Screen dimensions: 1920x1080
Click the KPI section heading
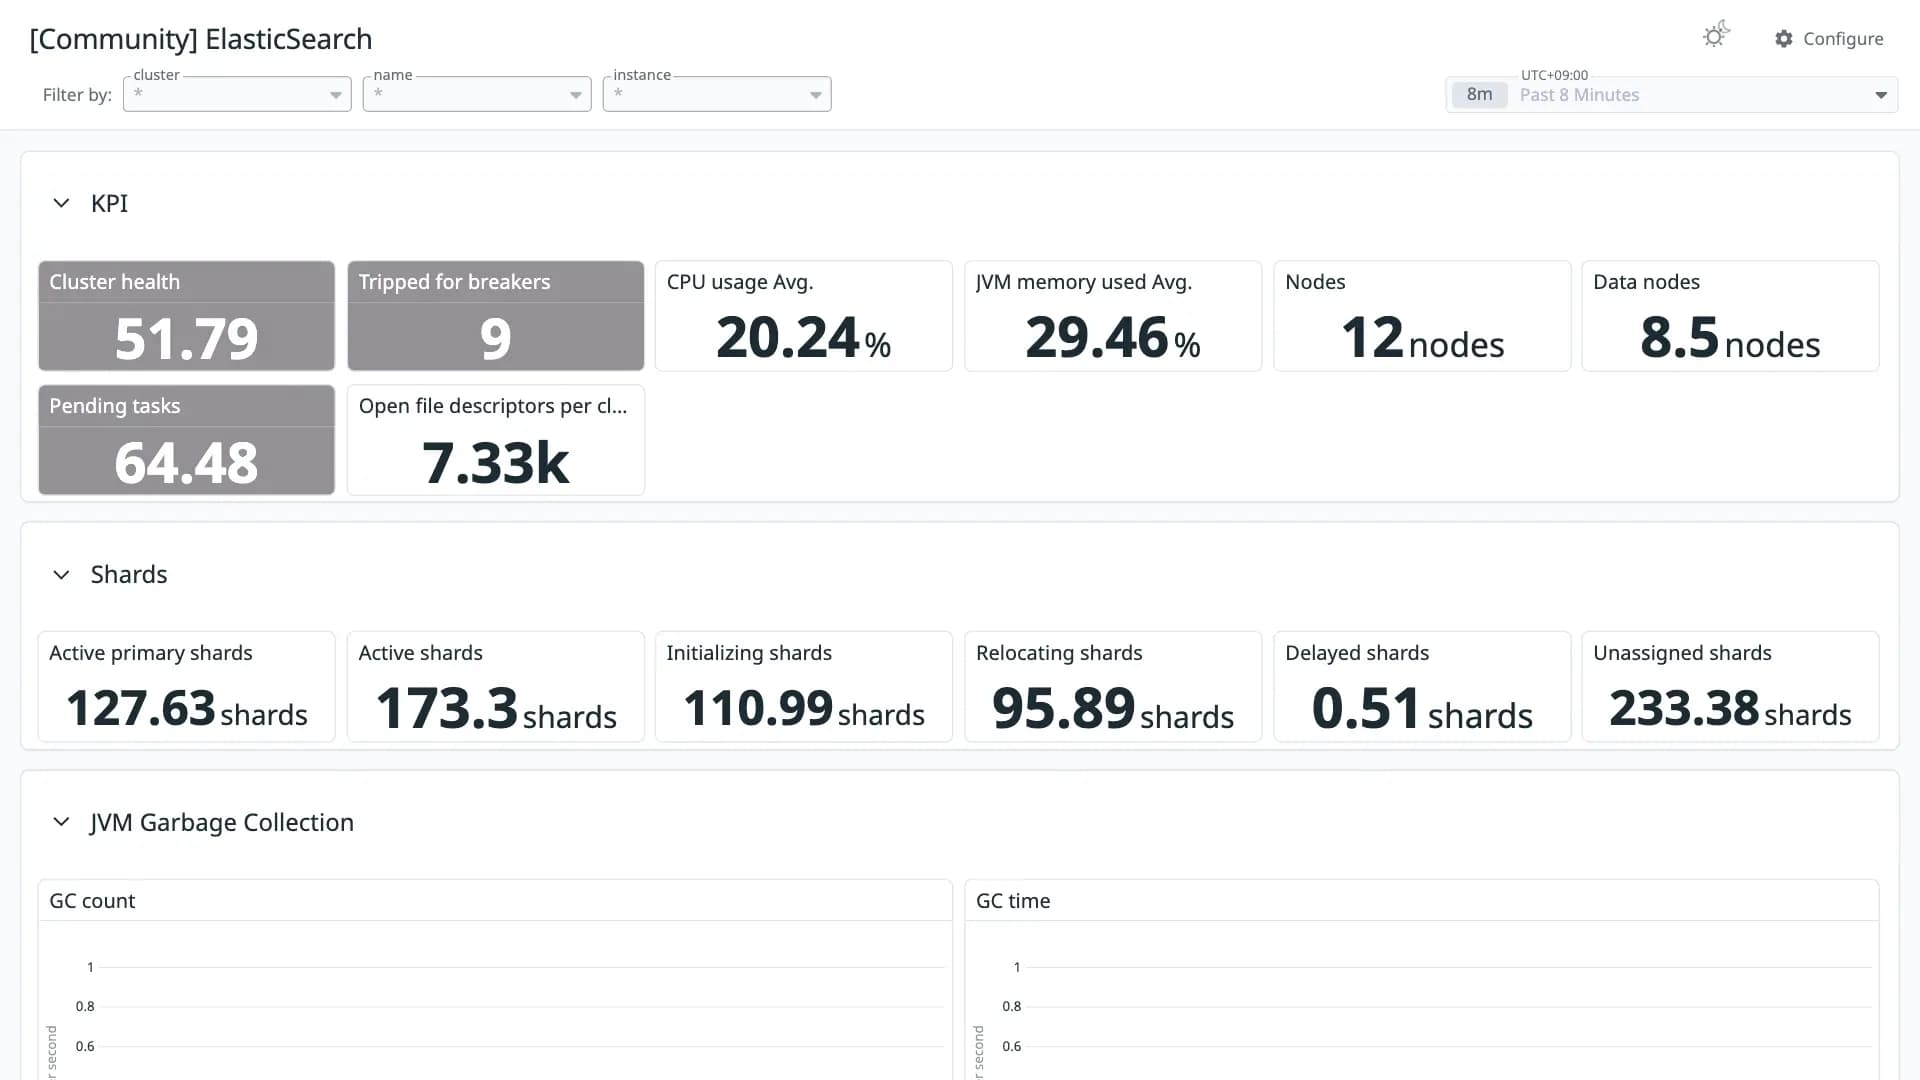[x=109, y=203]
